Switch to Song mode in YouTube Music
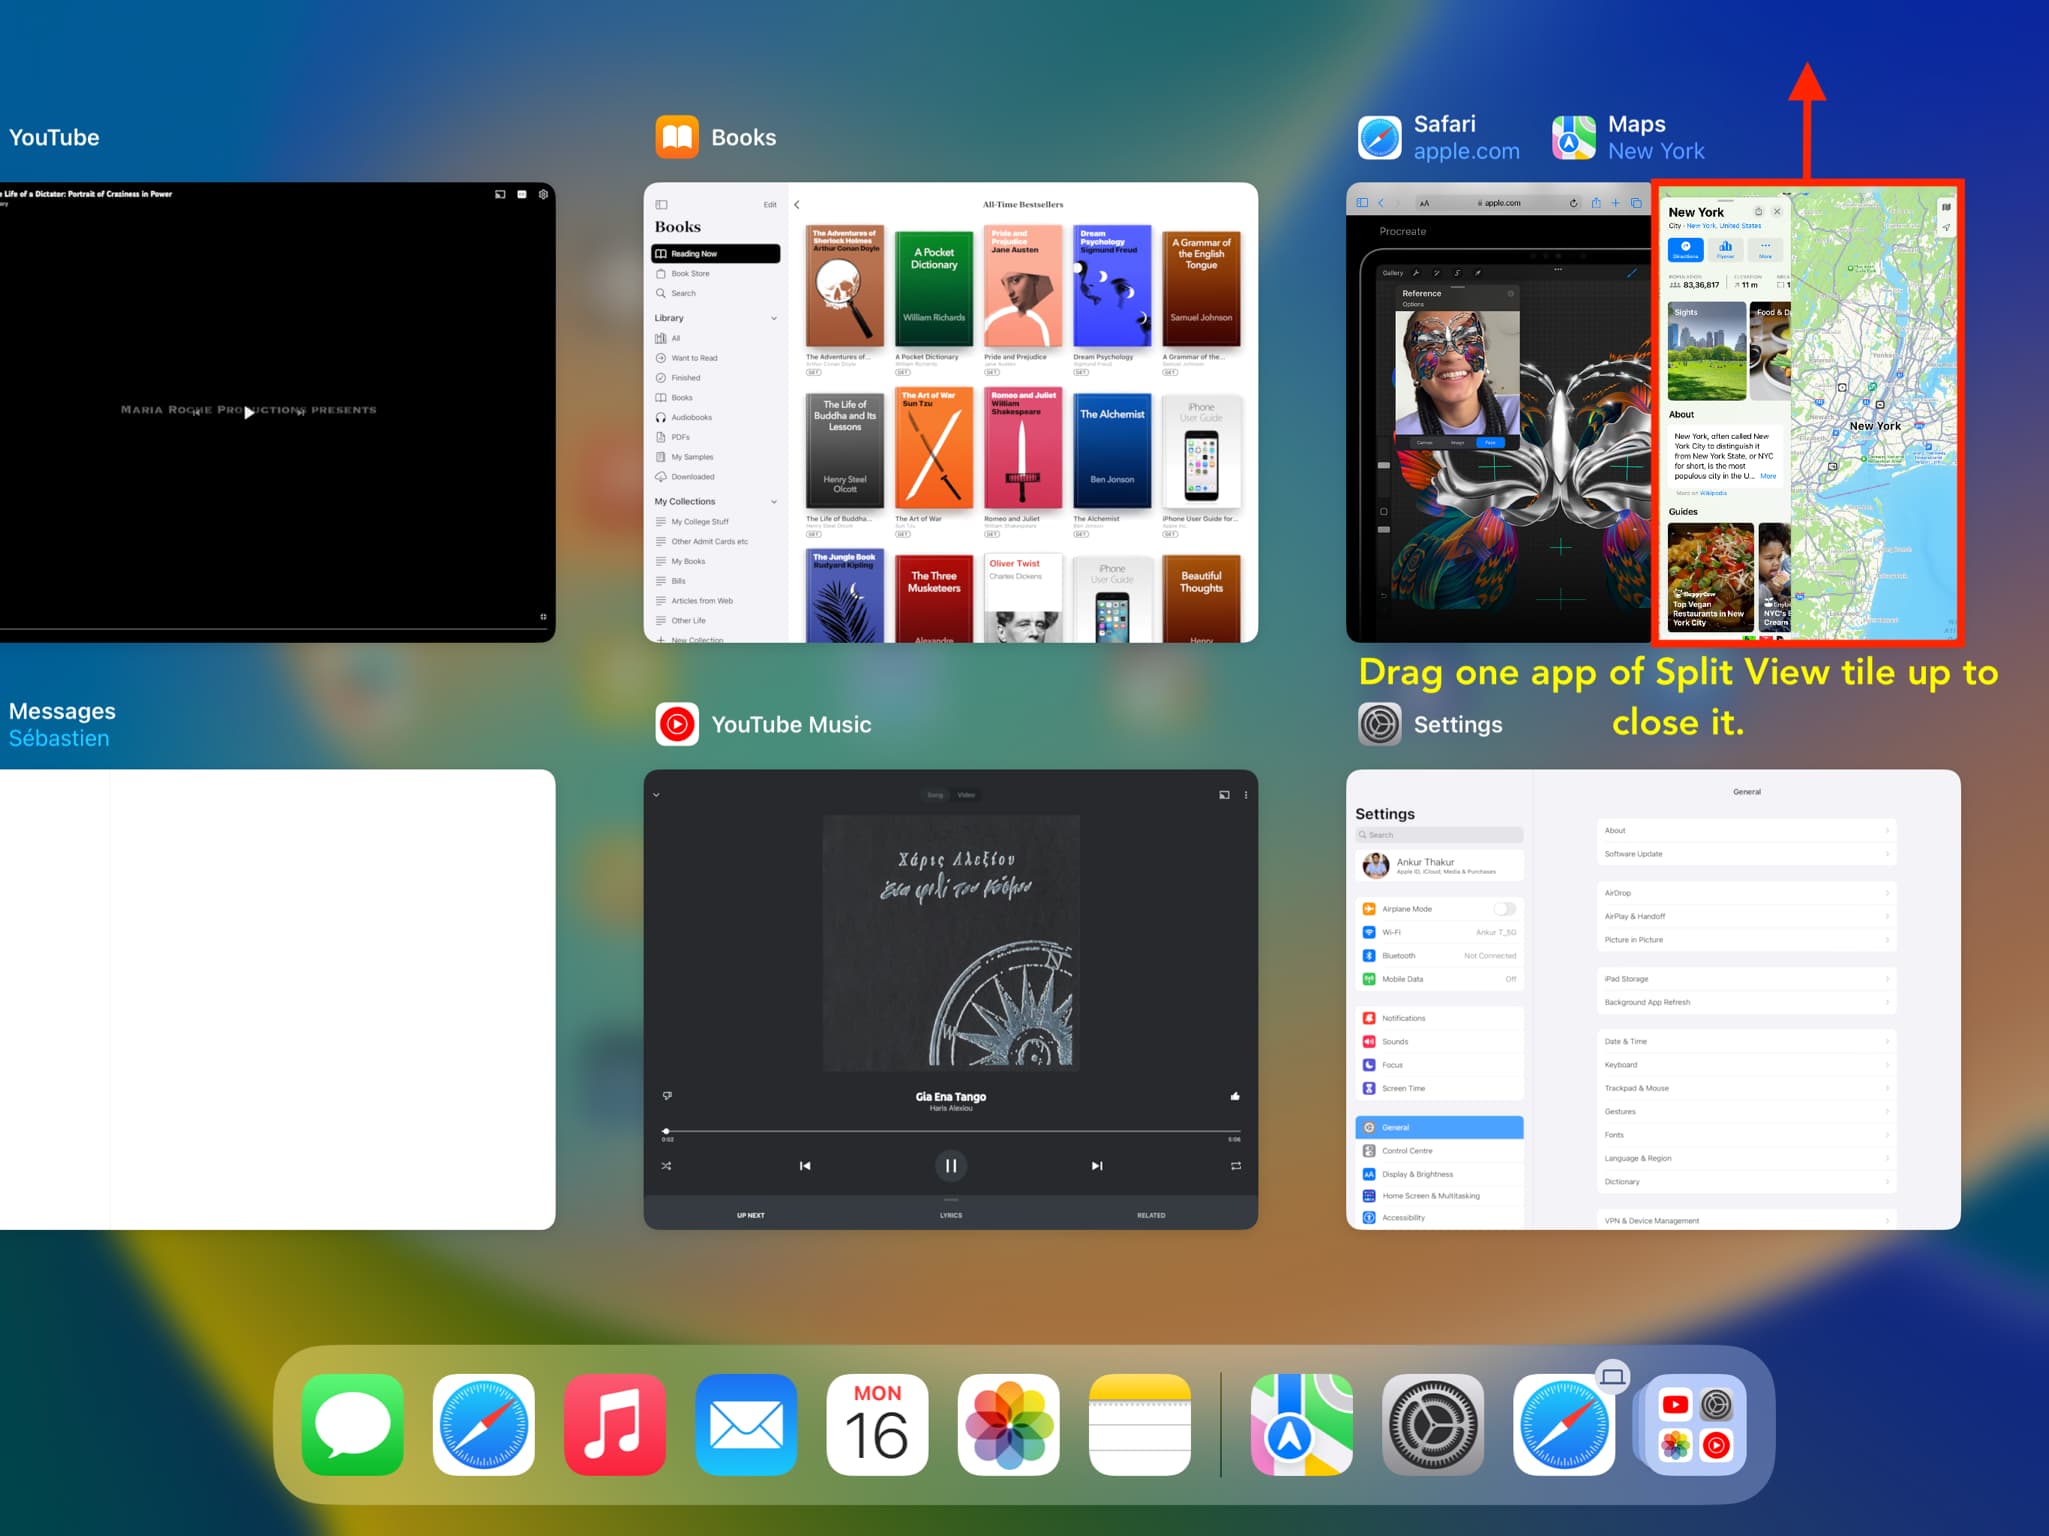Viewport: 2049px width, 1536px height. pyautogui.click(x=935, y=795)
